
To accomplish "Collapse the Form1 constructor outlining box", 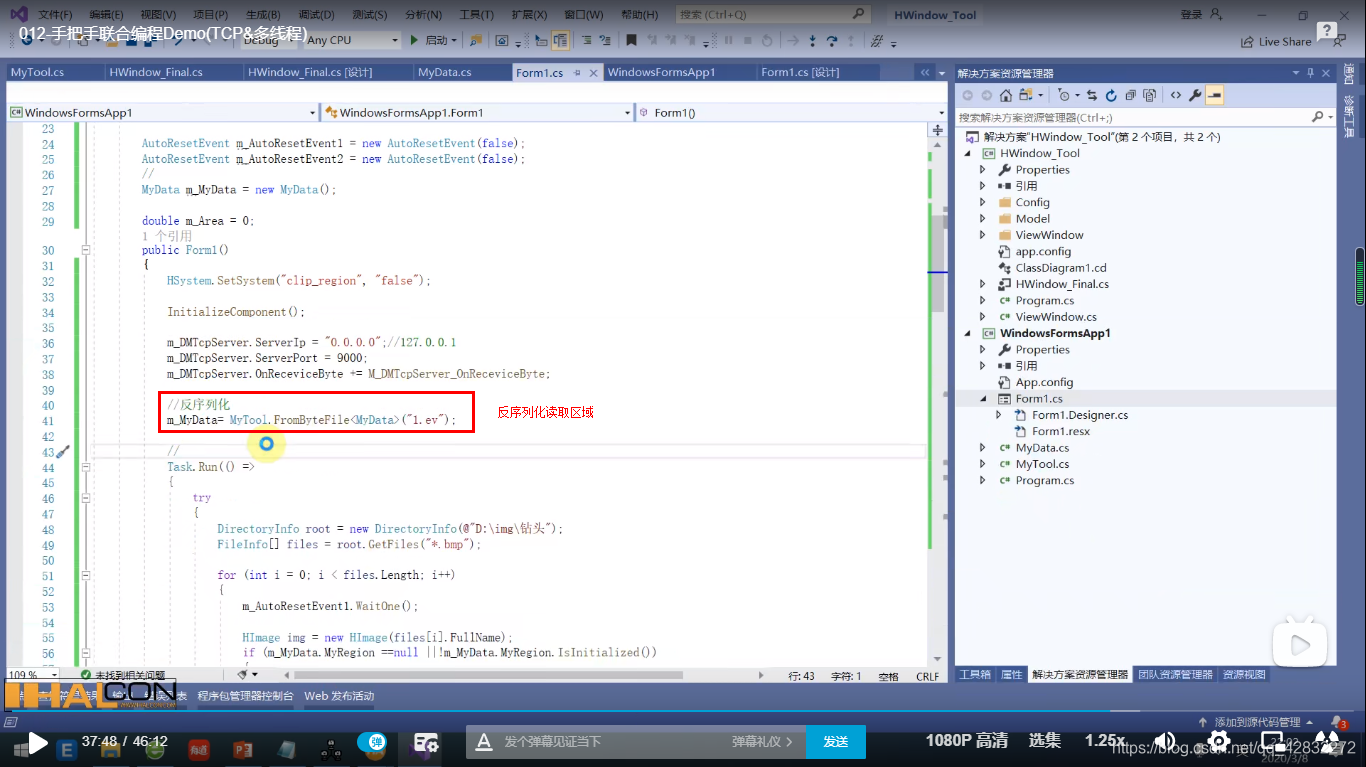I will point(86,250).
